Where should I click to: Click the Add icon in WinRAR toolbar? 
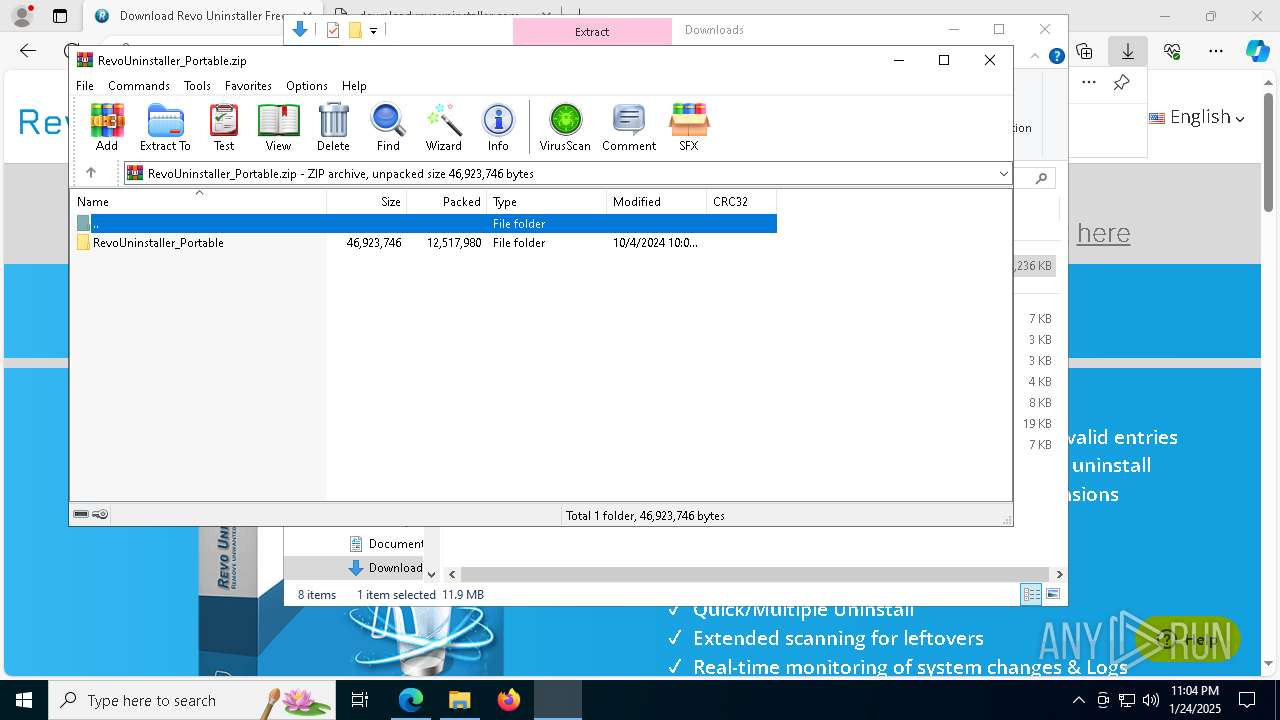tap(107, 127)
